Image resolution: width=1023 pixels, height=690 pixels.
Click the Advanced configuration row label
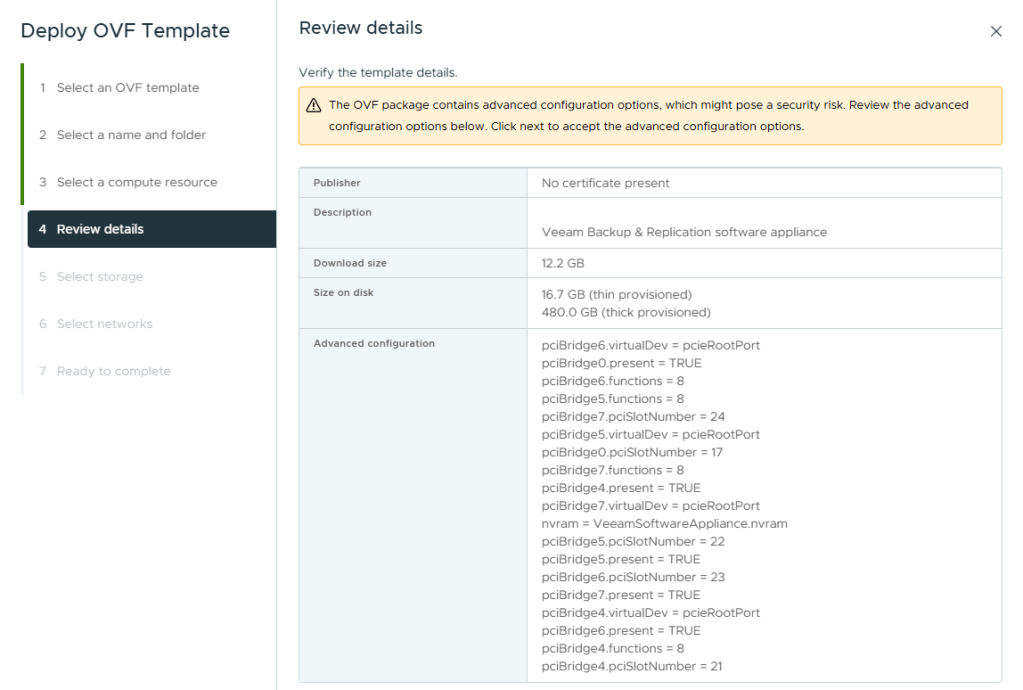(374, 343)
